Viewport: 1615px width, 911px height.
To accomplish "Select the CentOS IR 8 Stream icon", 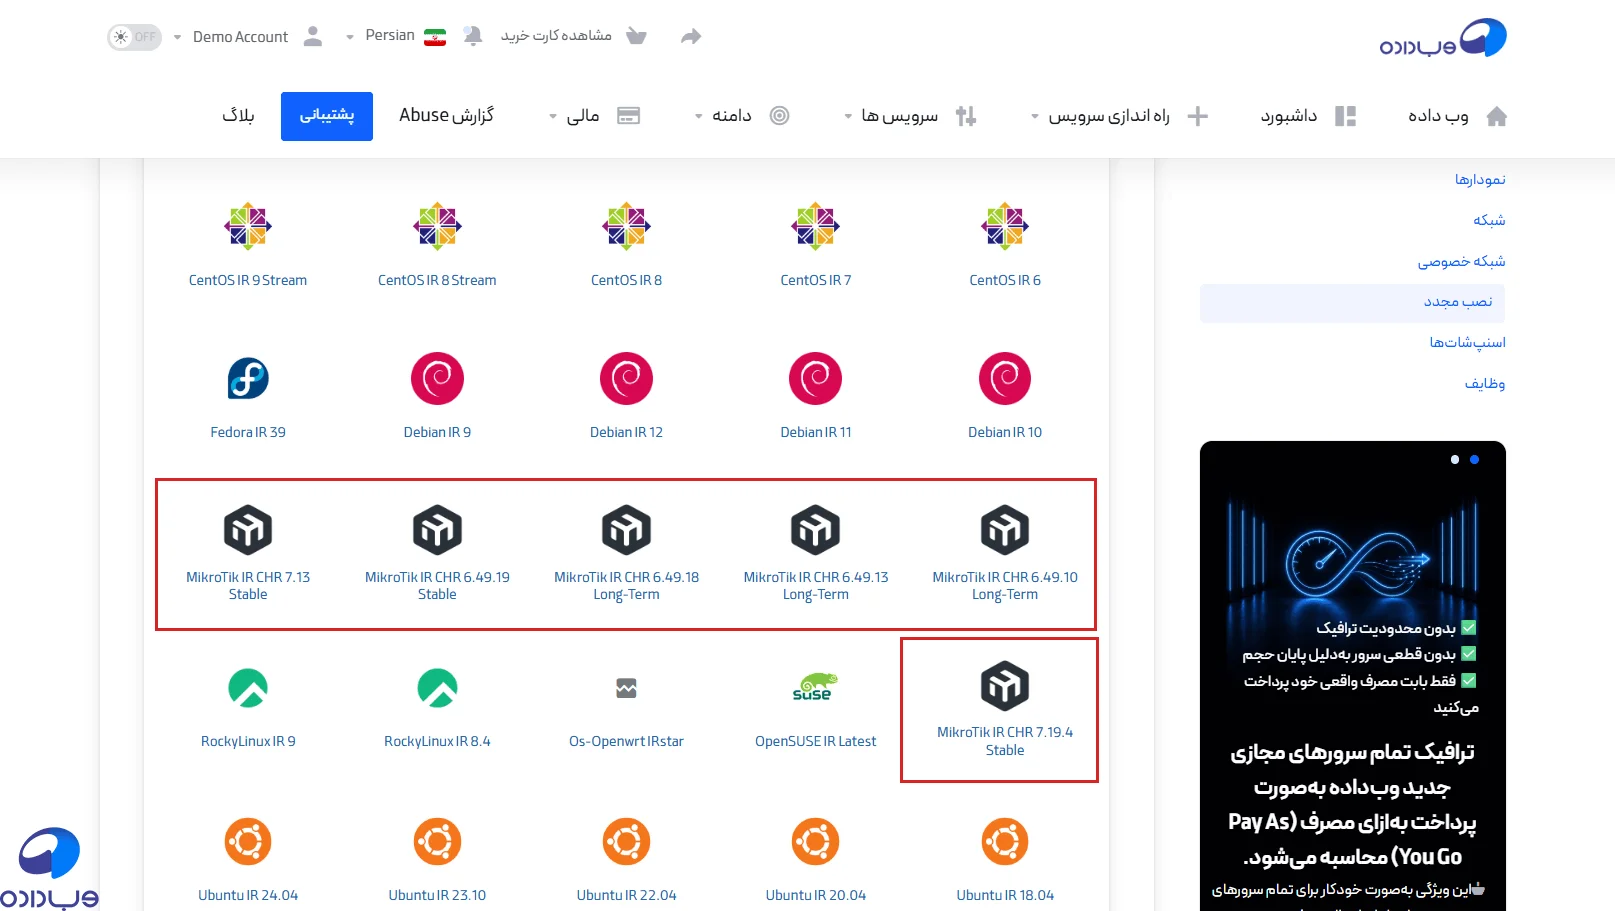I will point(437,227).
